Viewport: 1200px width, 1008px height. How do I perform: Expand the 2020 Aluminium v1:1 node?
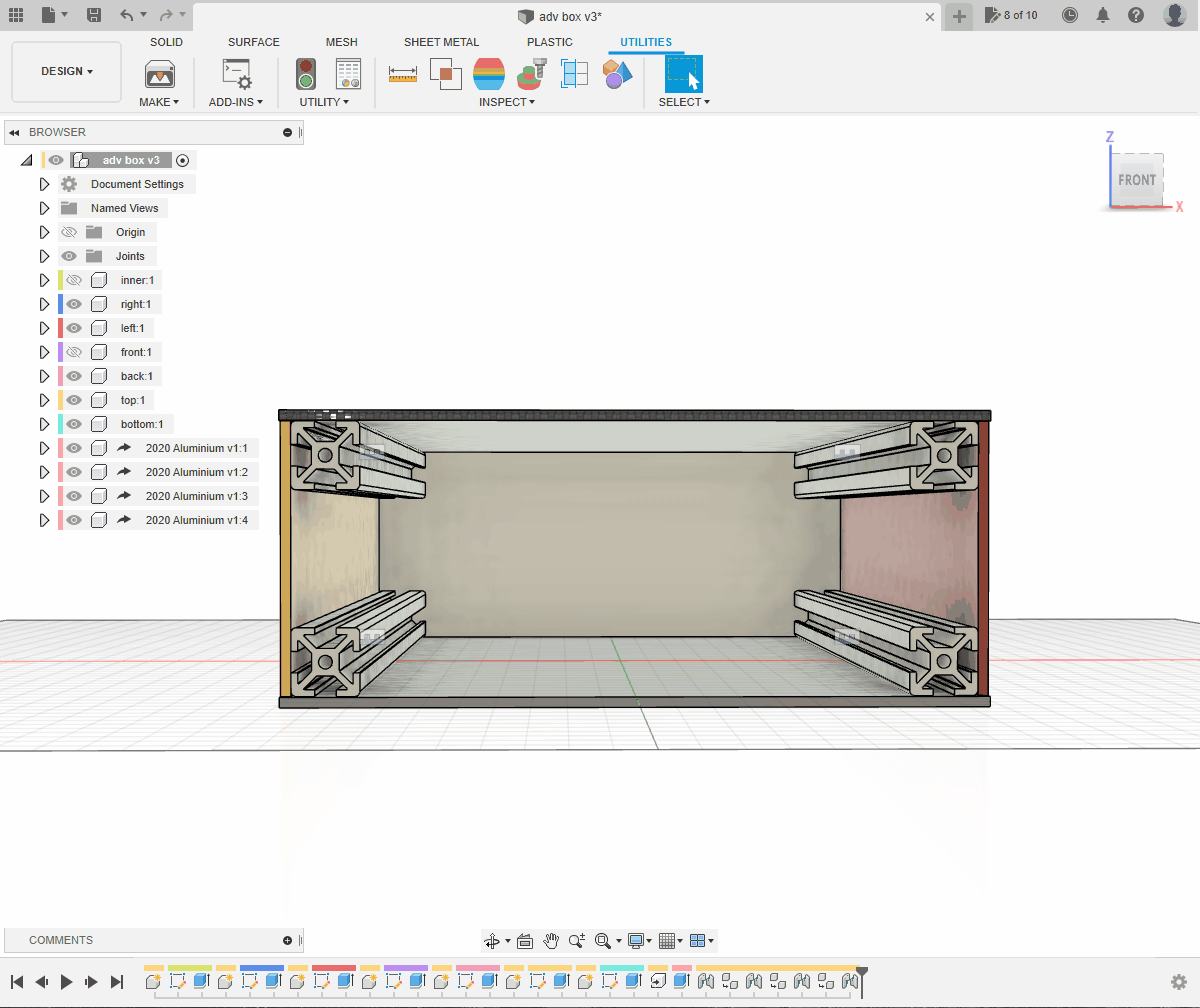pos(44,448)
